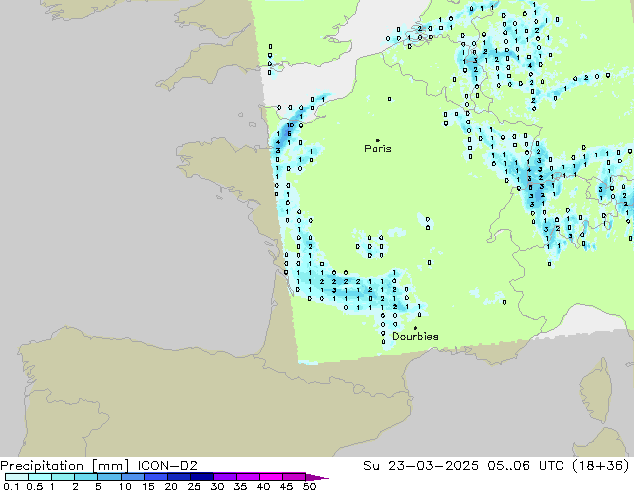Pick the 2 to 5 mm legend swatch

(x=86, y=477)
